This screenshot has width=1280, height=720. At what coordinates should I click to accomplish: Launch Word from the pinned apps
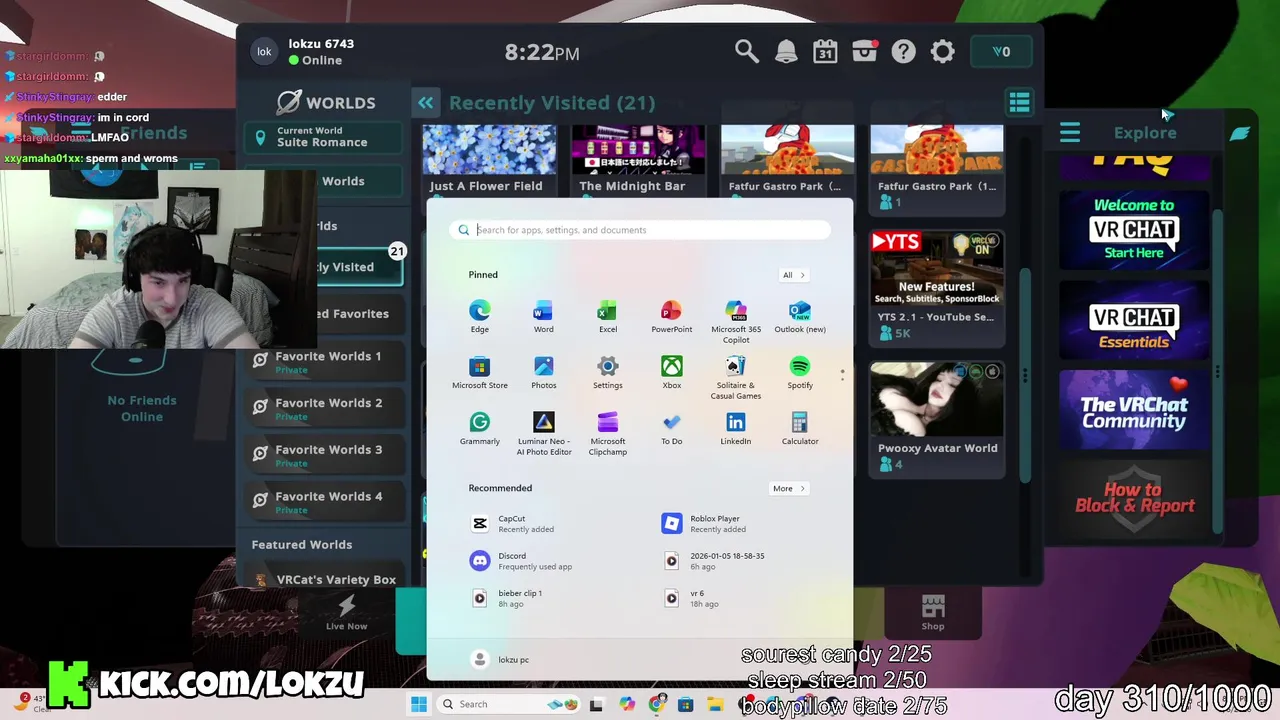pyautogui.click(x=543, y=316)
